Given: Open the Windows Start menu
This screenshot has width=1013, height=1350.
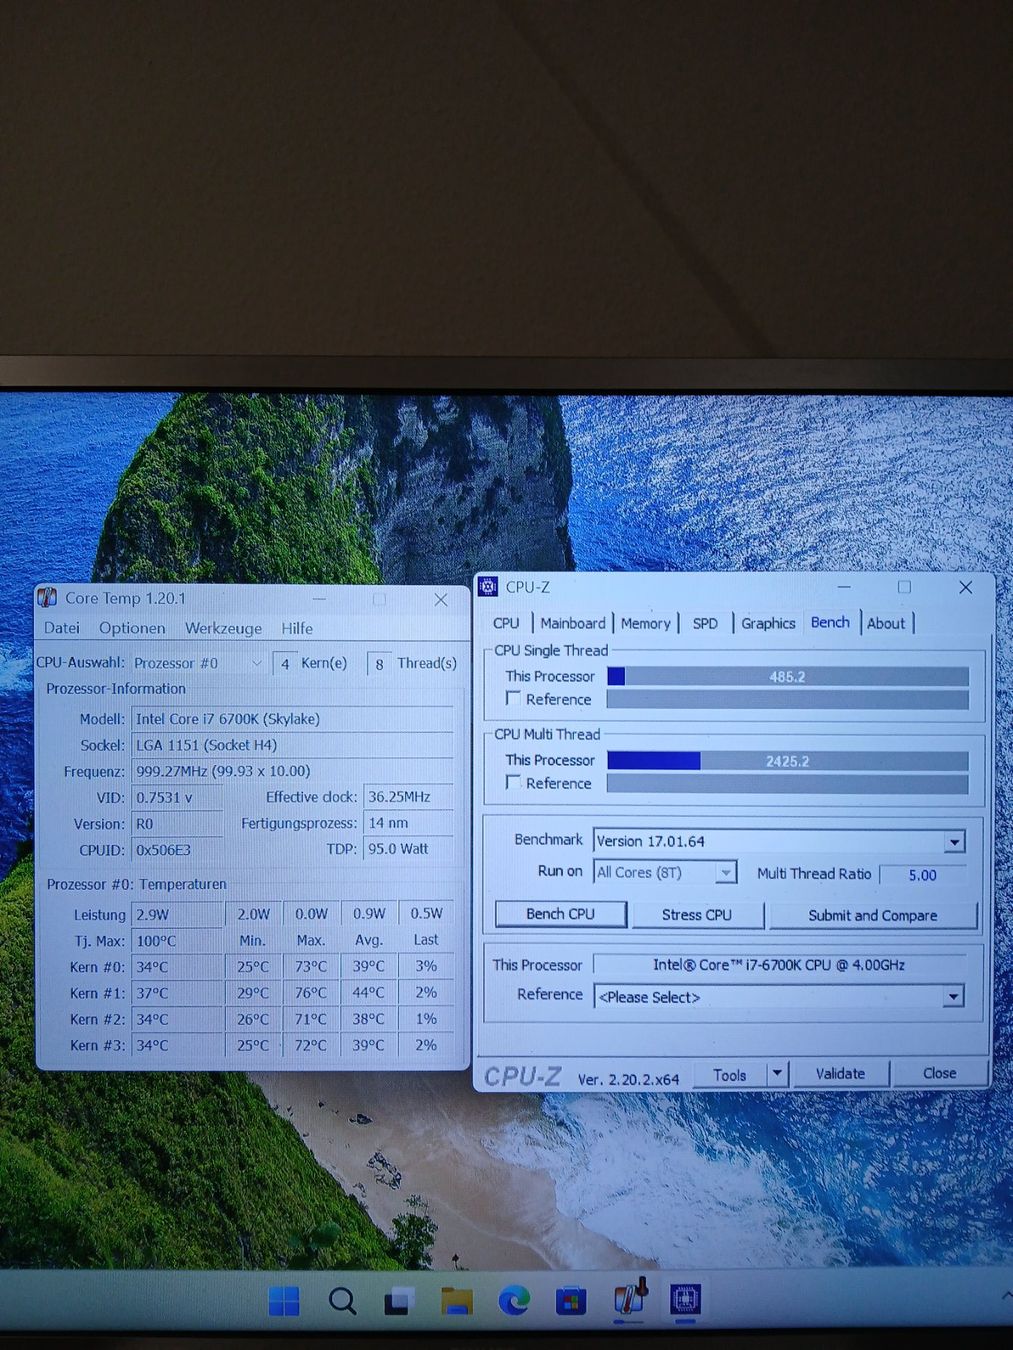Looking at the screenshot, I should (284, 1301).
